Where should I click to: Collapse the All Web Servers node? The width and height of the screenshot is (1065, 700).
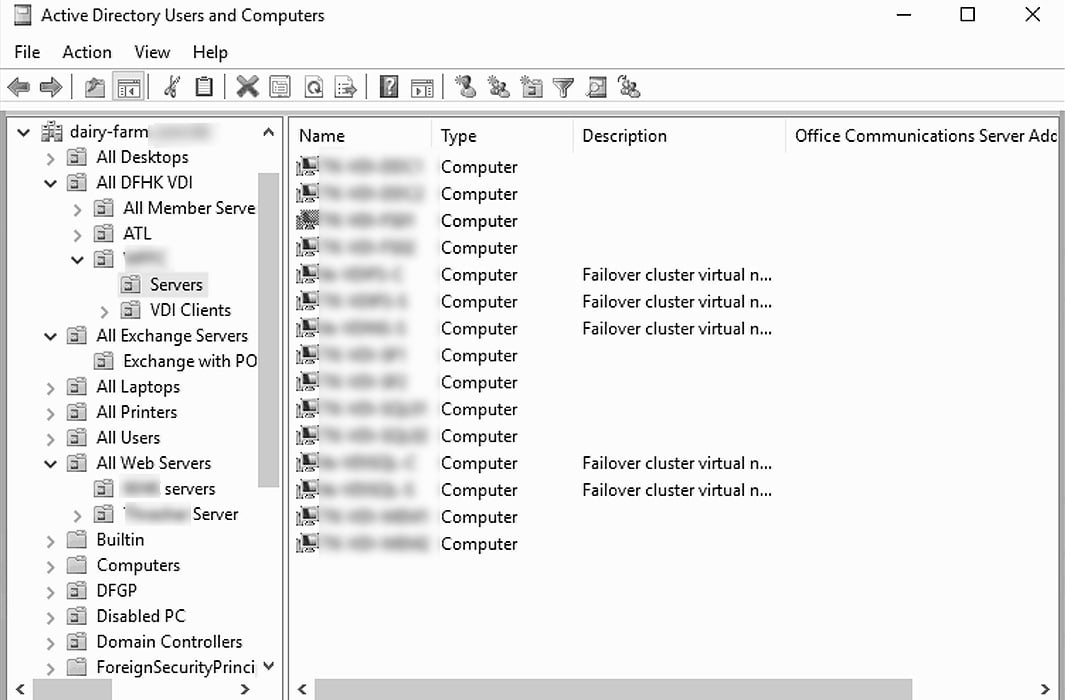coord(50,464)
